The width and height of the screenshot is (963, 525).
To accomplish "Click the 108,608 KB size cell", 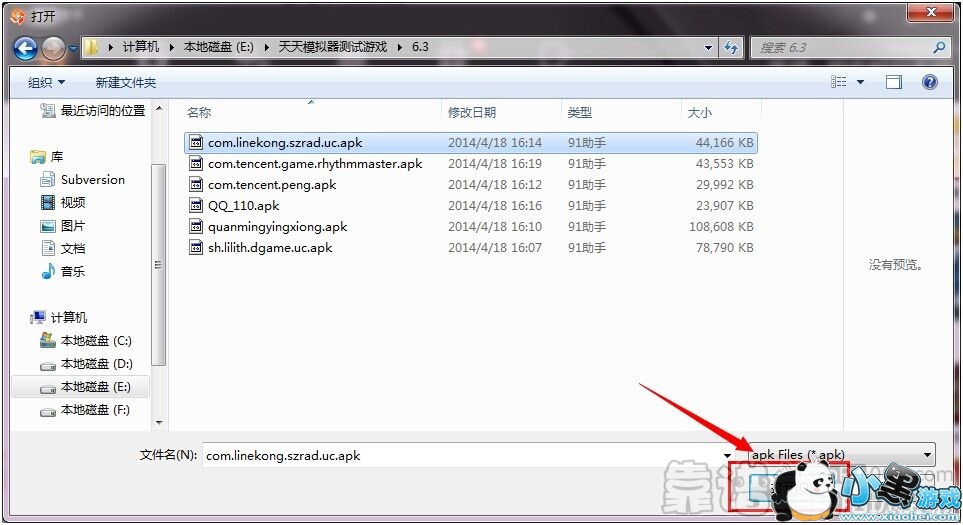I will 721,226.
